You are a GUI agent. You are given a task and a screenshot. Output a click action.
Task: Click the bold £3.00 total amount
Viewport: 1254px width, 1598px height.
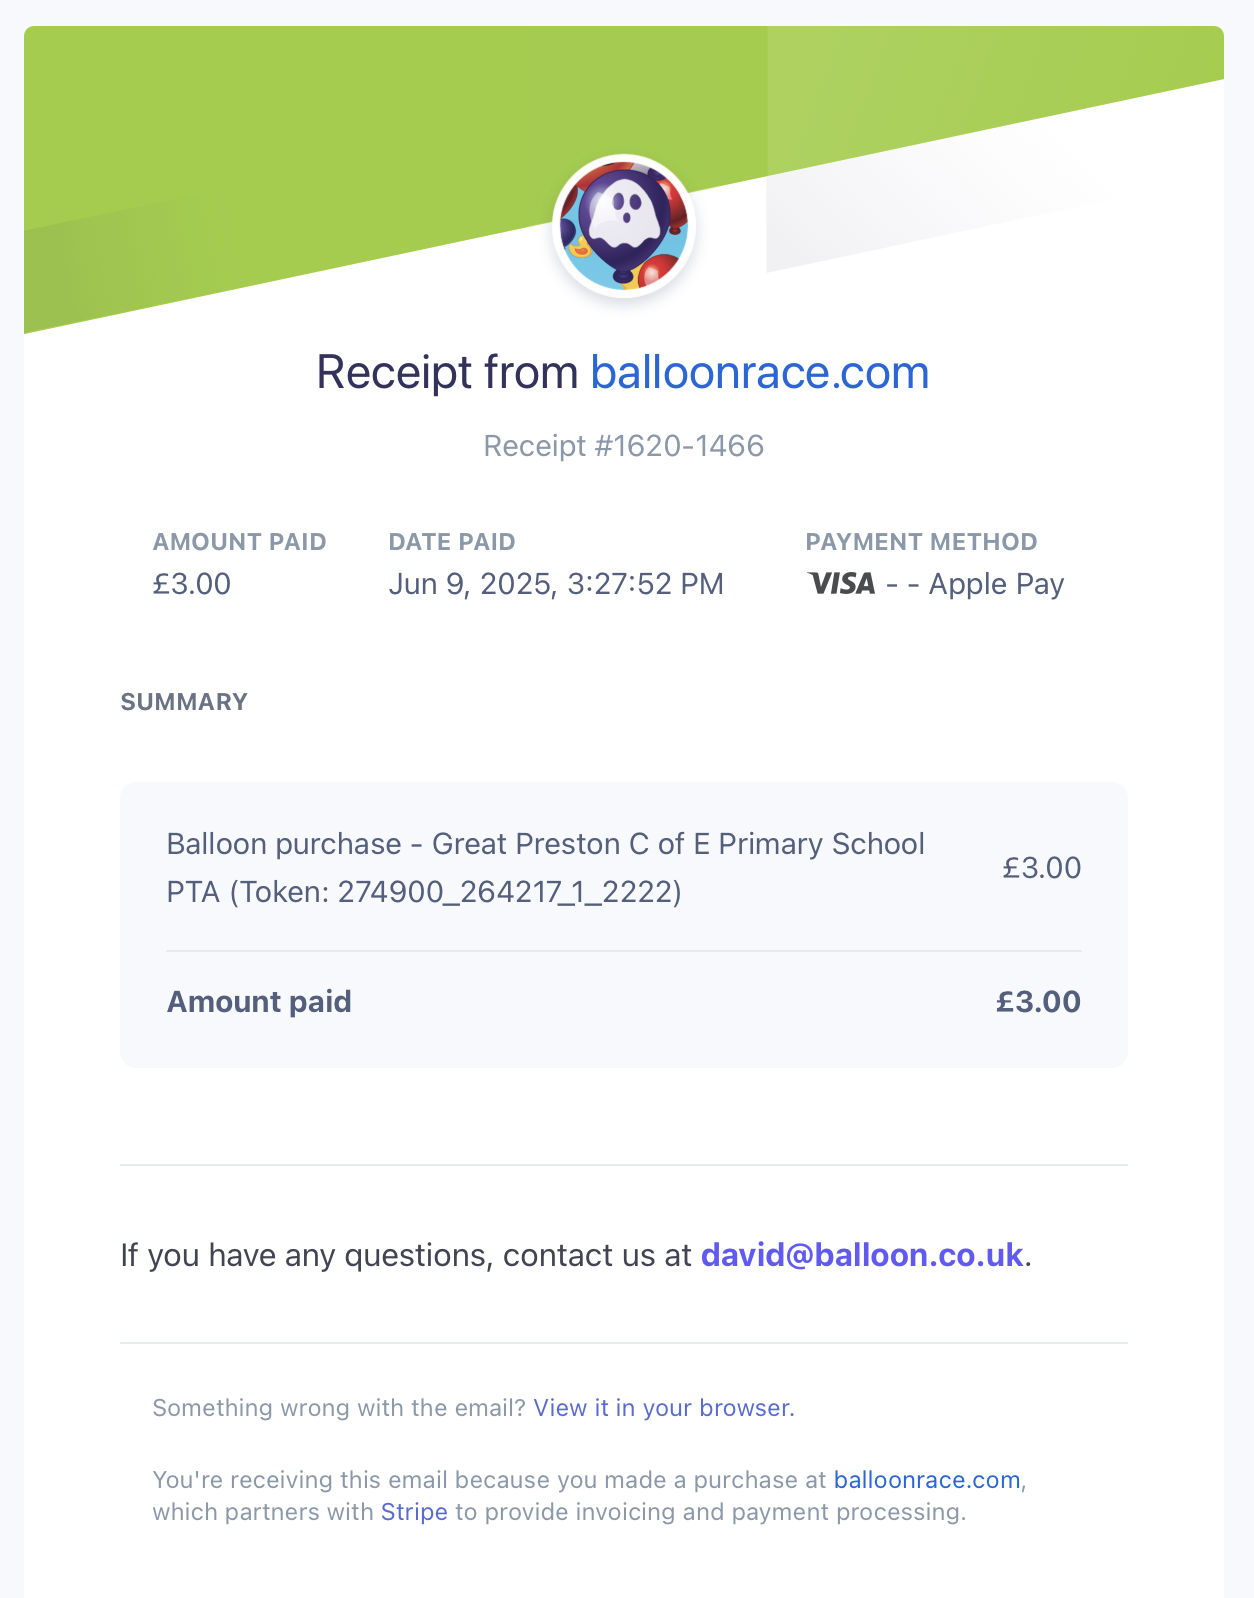point(1038,1002)
